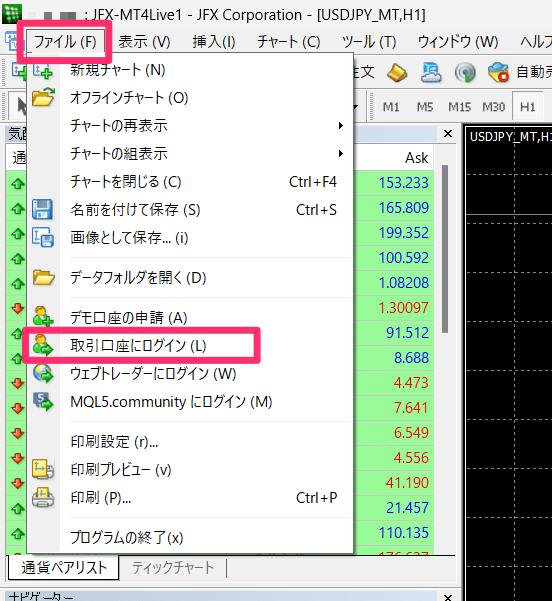Select 新規チャート (N) menu entry
The width and height of the screenshot is (552, 601).
(x=190, y=70)
